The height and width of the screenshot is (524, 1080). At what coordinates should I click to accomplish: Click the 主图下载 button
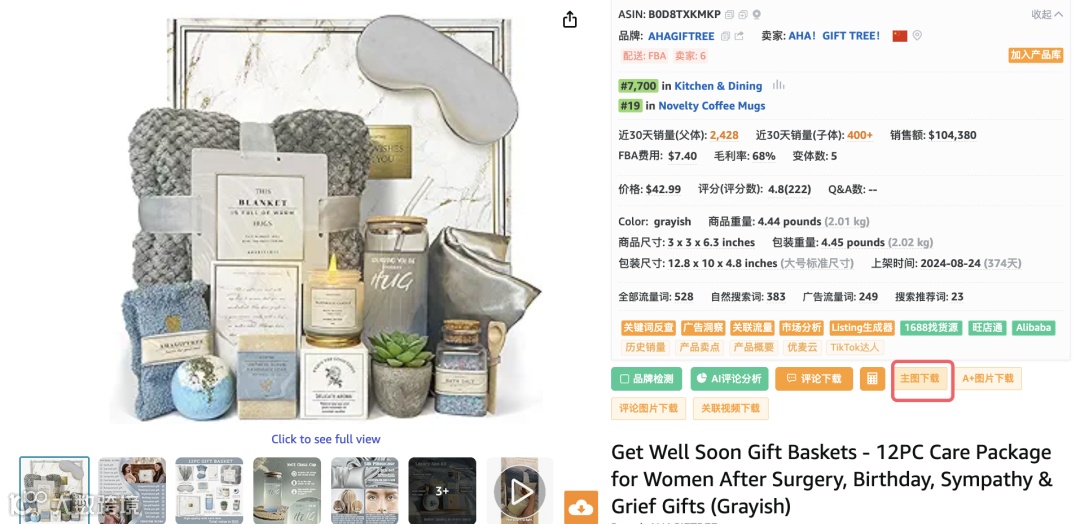[x=920, y=379]
